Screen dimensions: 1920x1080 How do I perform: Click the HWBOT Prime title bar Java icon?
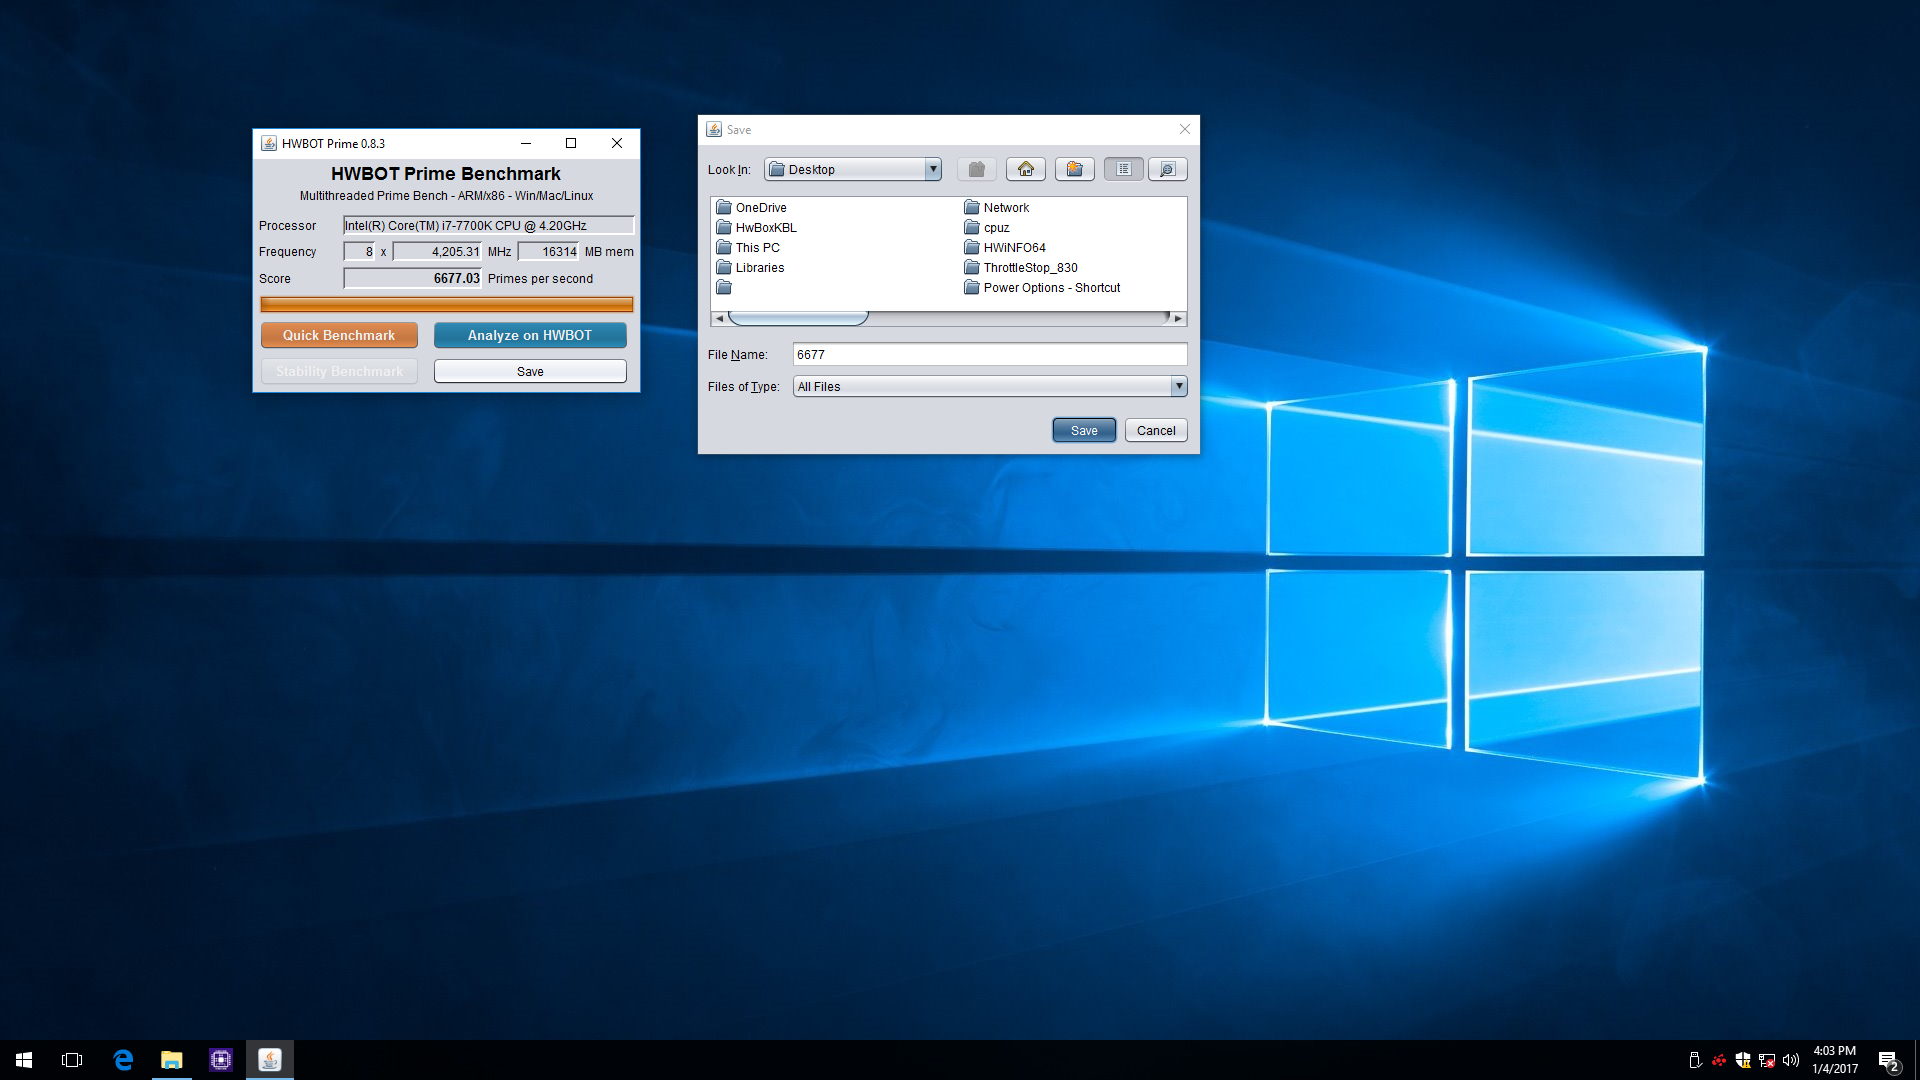[269, 143]
